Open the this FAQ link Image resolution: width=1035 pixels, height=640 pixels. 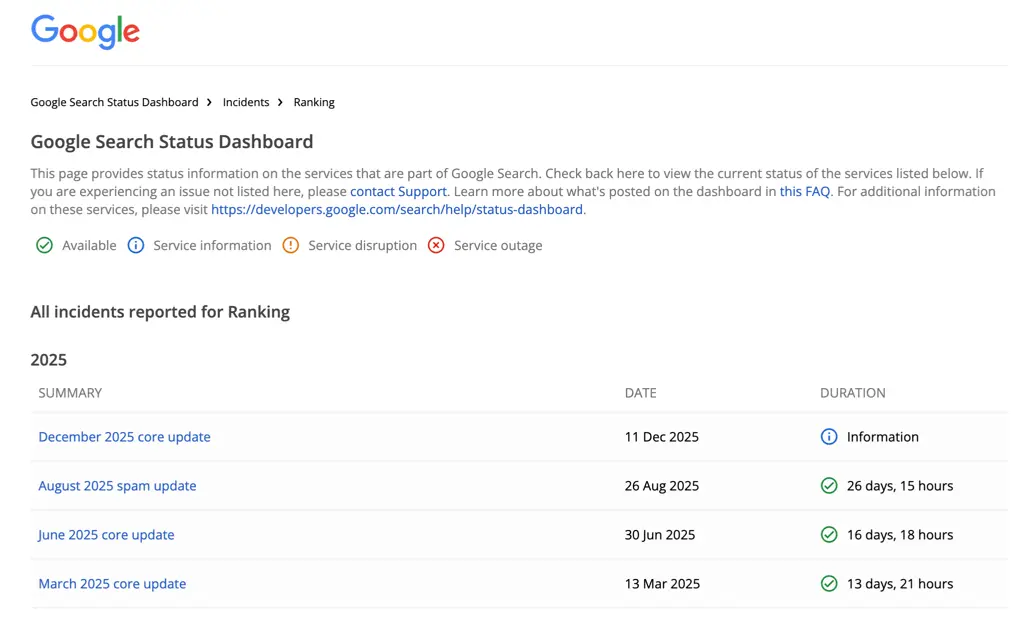(804, 191)
